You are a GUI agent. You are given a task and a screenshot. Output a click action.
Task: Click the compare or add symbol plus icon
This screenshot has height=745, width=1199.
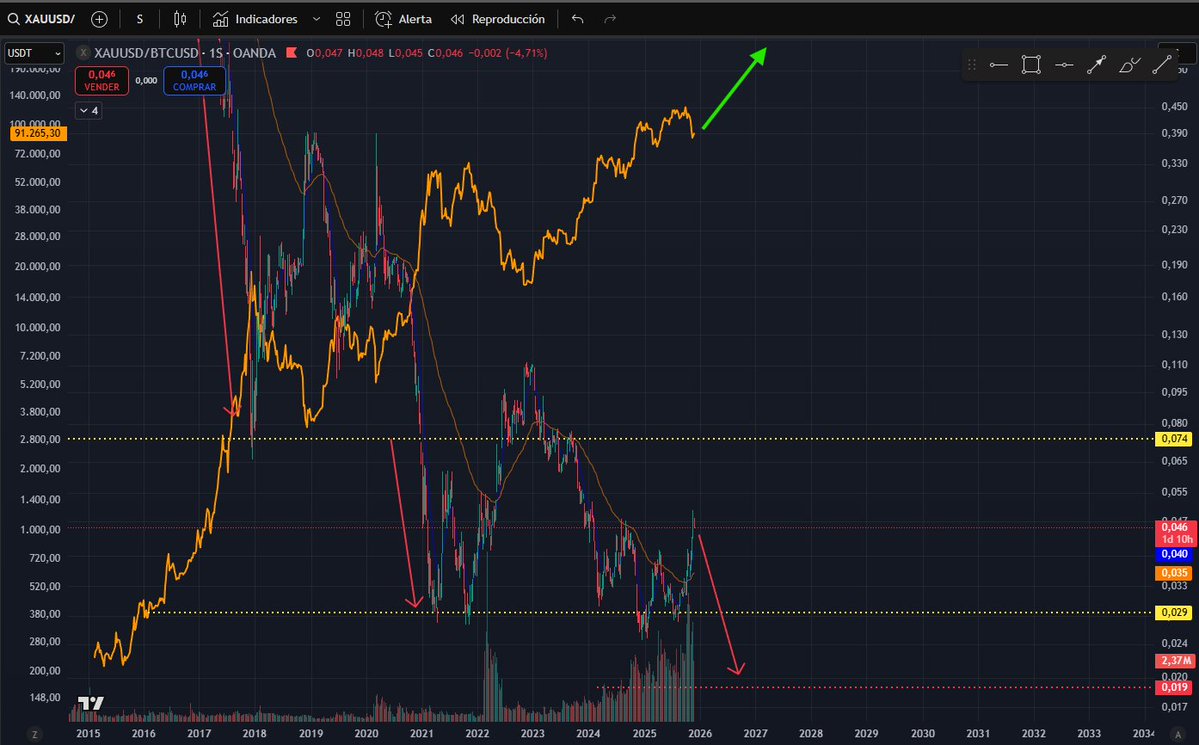(99, 19)
